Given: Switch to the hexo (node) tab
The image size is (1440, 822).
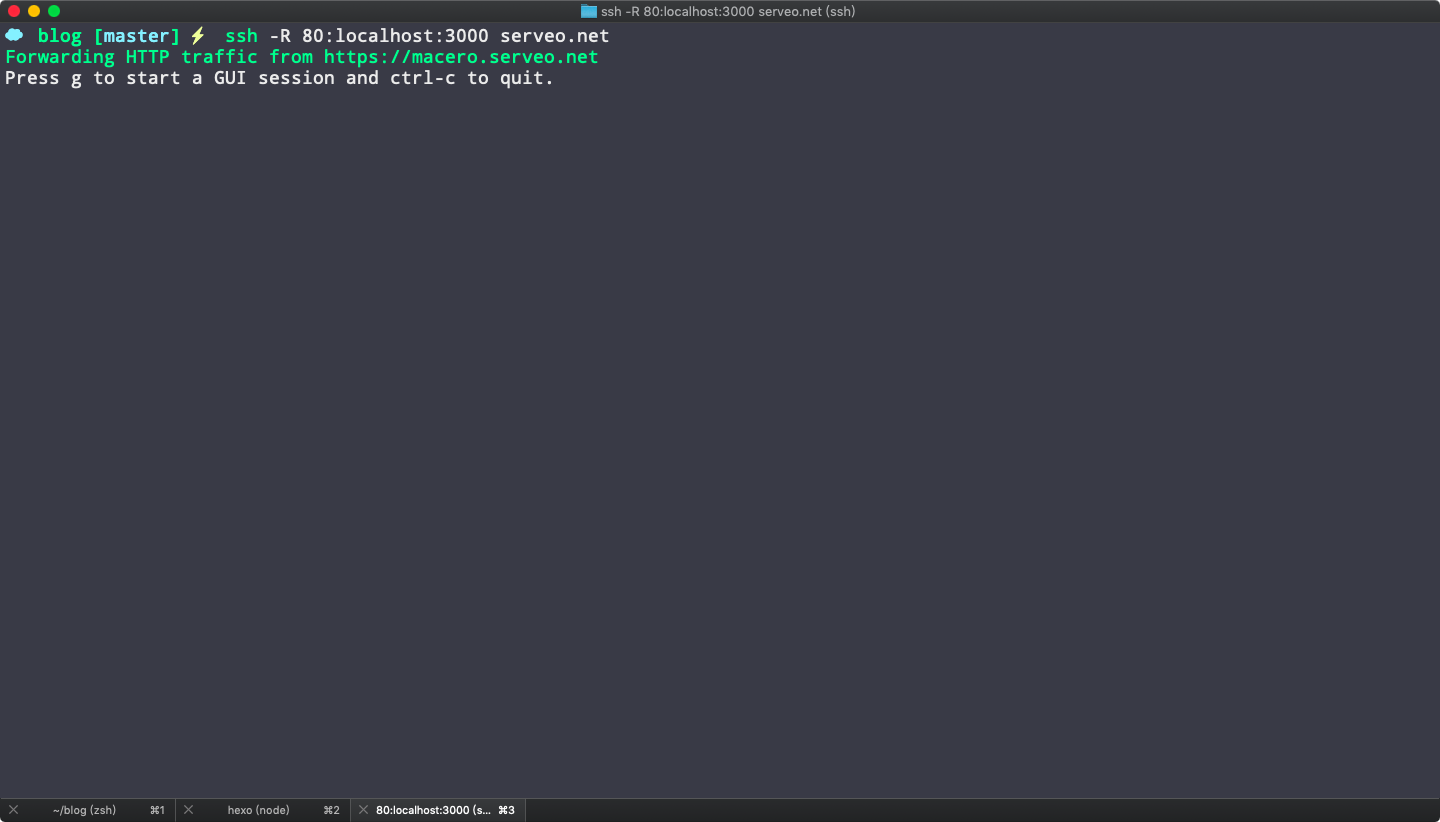Looking at the screenshot, I should click(258, 810).
